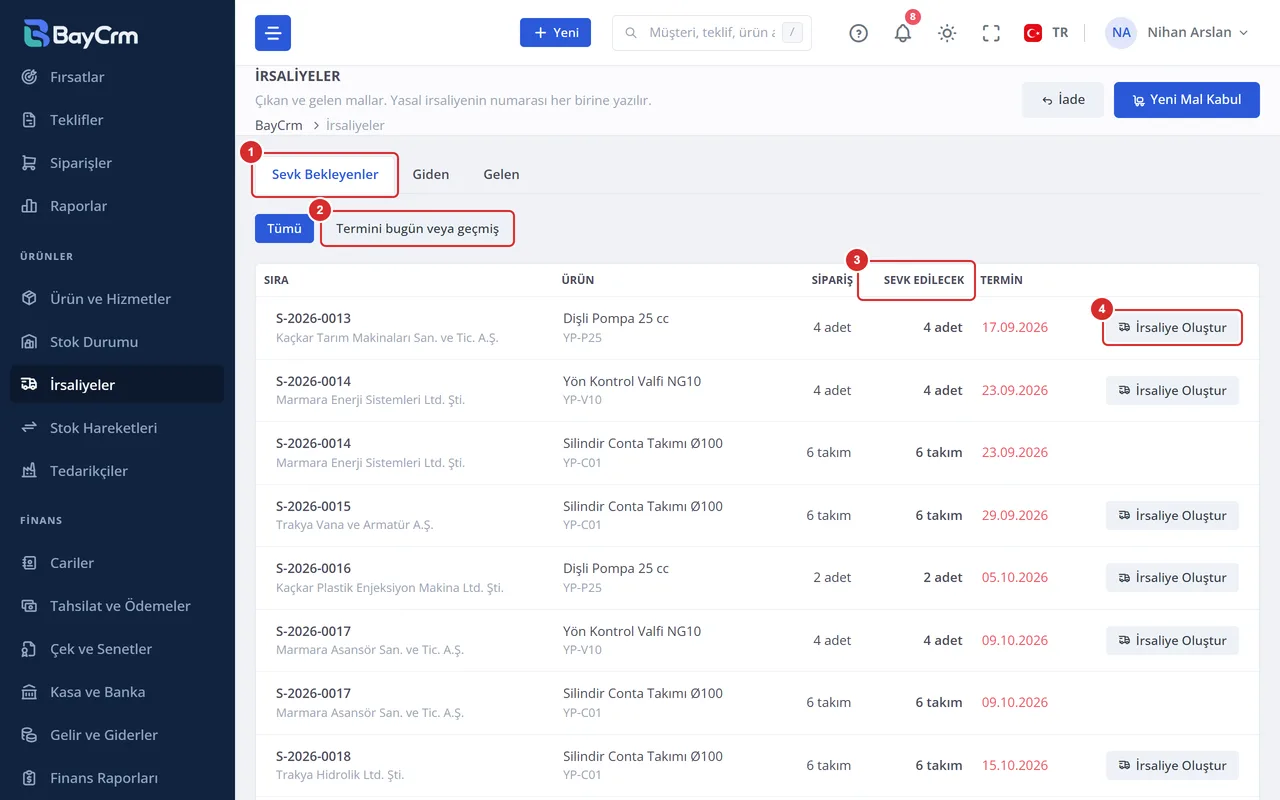Click the Yeni Mal Kabul button
The width and height of the screenshot is (1280, 800).
coord(1187,100)
